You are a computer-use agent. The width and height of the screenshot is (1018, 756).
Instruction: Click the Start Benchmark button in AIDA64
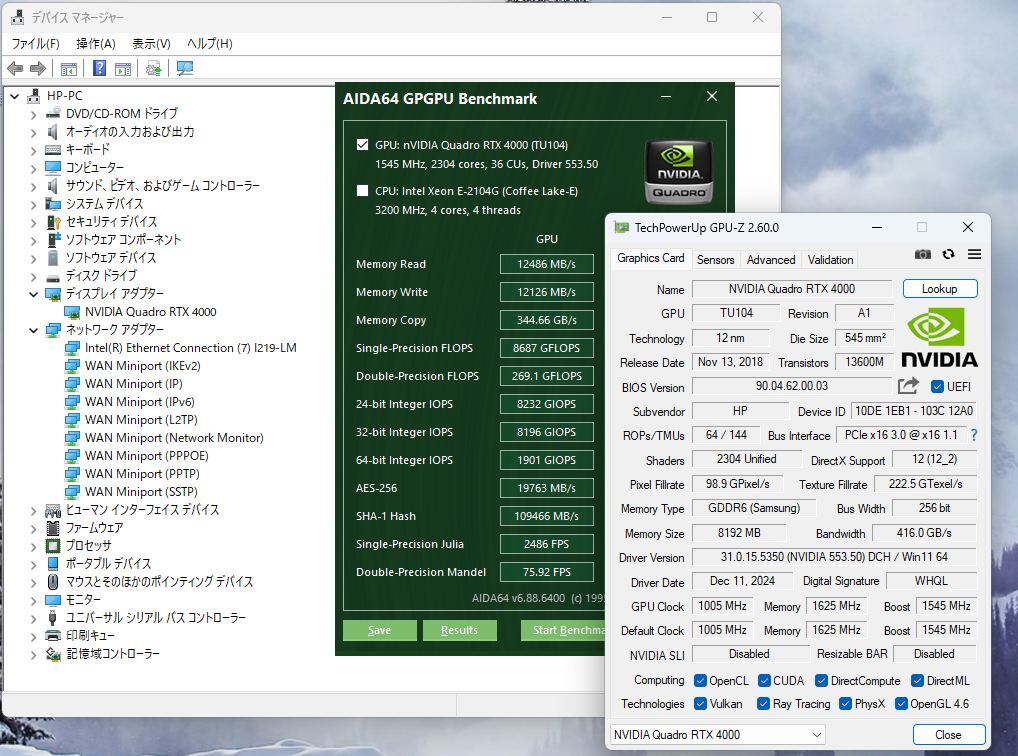[564, 630]
